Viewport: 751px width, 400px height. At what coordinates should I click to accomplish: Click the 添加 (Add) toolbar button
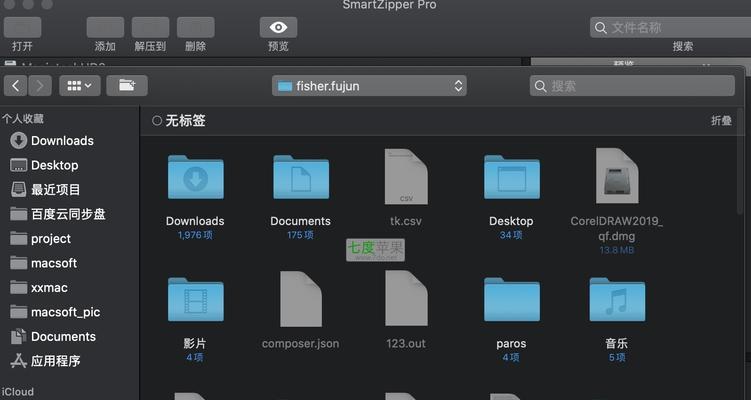[x=105, y=27]
